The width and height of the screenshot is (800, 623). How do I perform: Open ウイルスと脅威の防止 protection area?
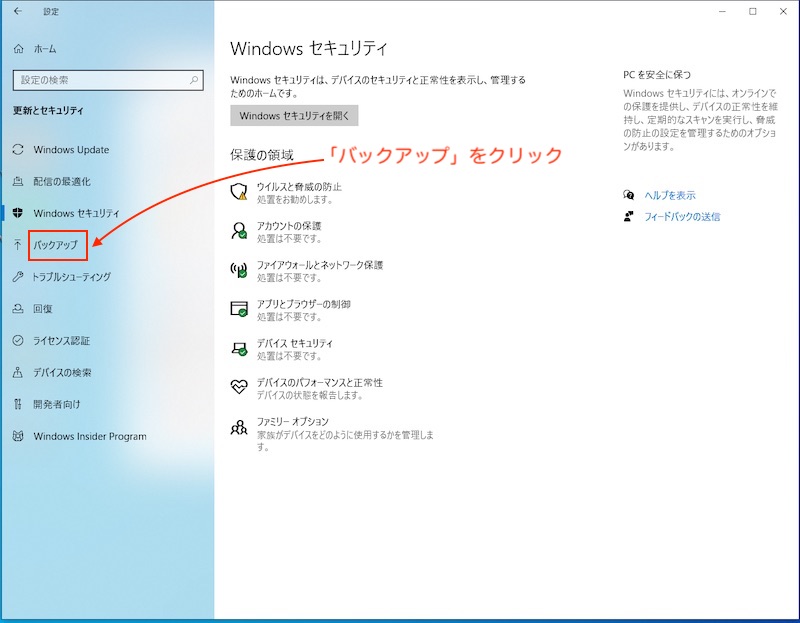click(299, 187)
